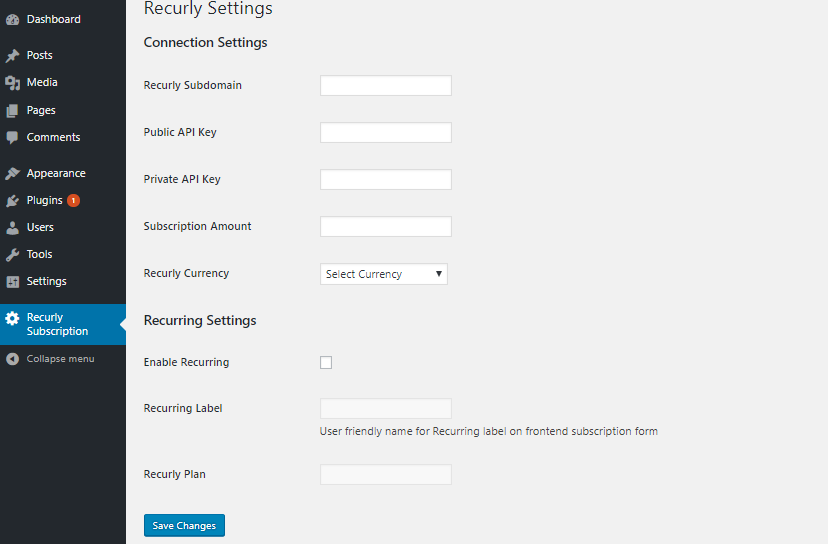Click the Private API Key field
The width and height of the screenshot is (828, 544).
[386, 180]
